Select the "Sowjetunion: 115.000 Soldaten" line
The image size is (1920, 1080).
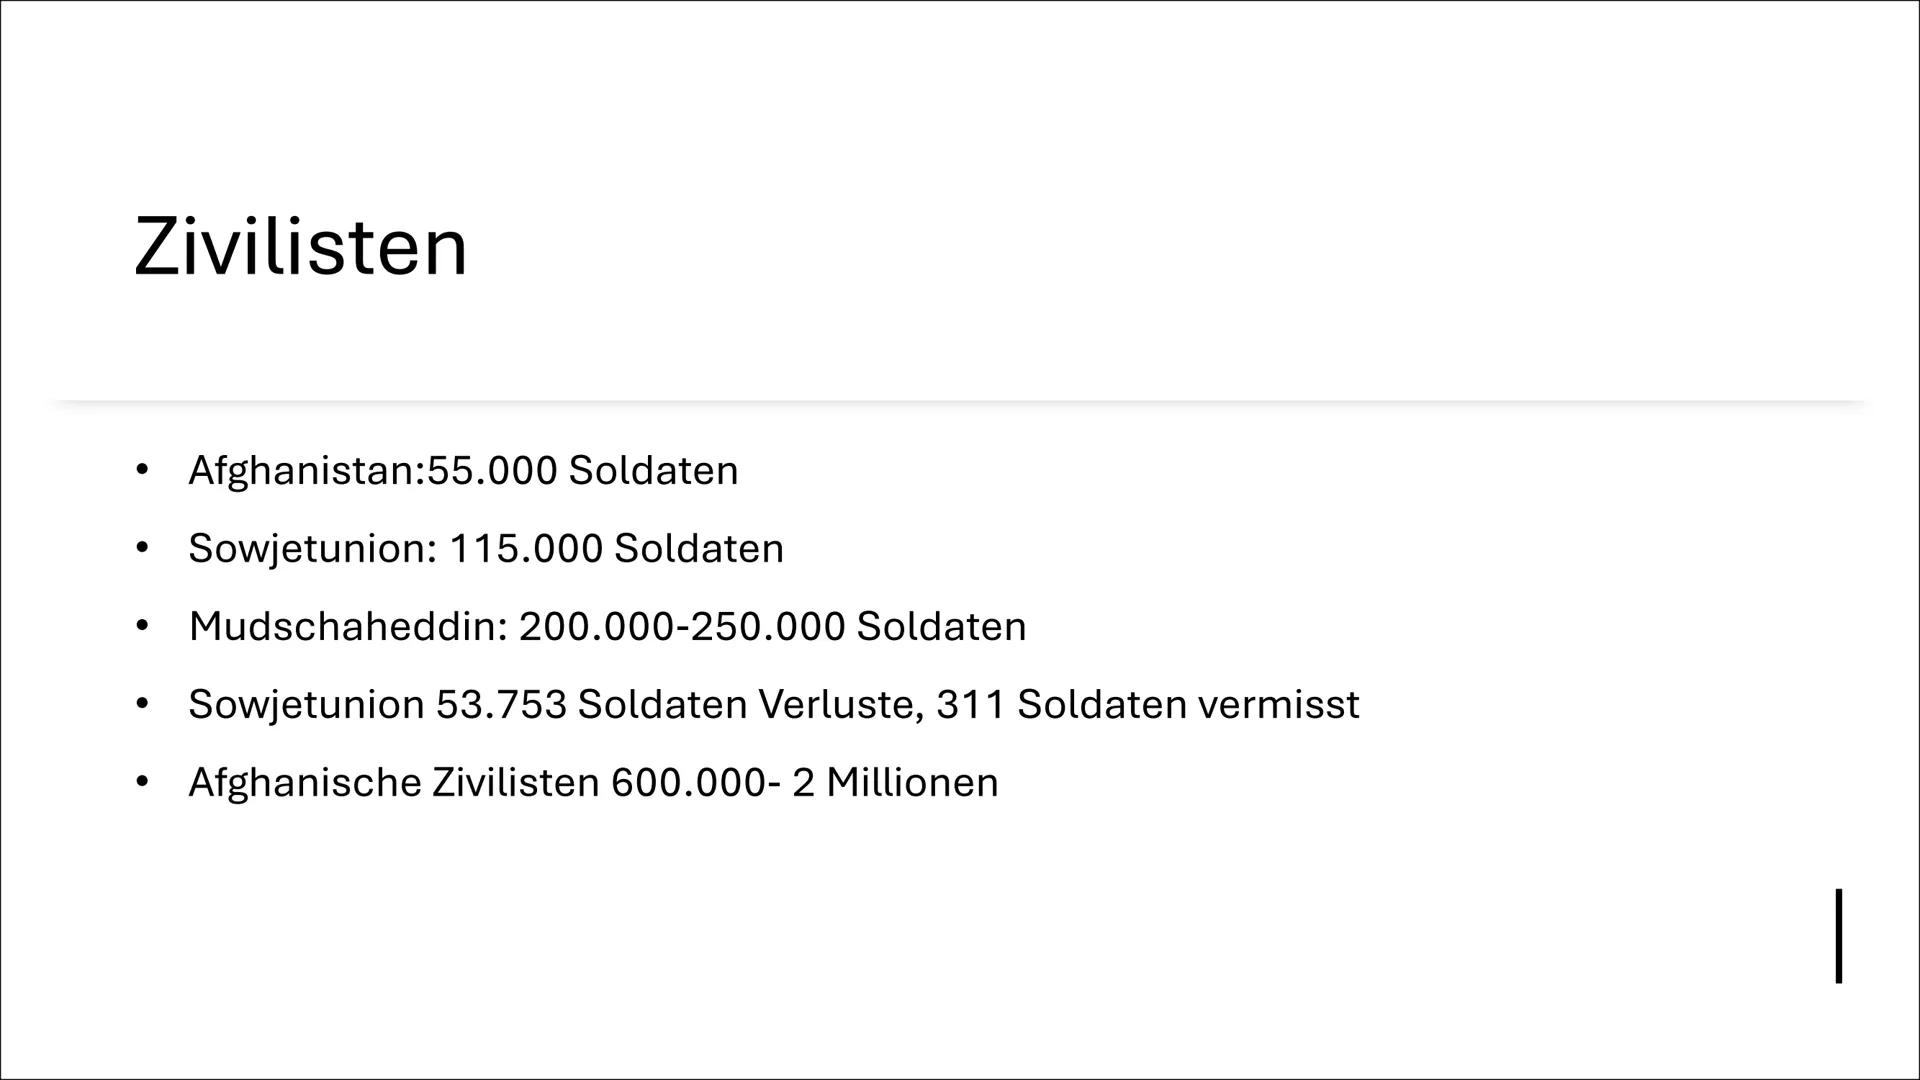(x=486, y=549)
